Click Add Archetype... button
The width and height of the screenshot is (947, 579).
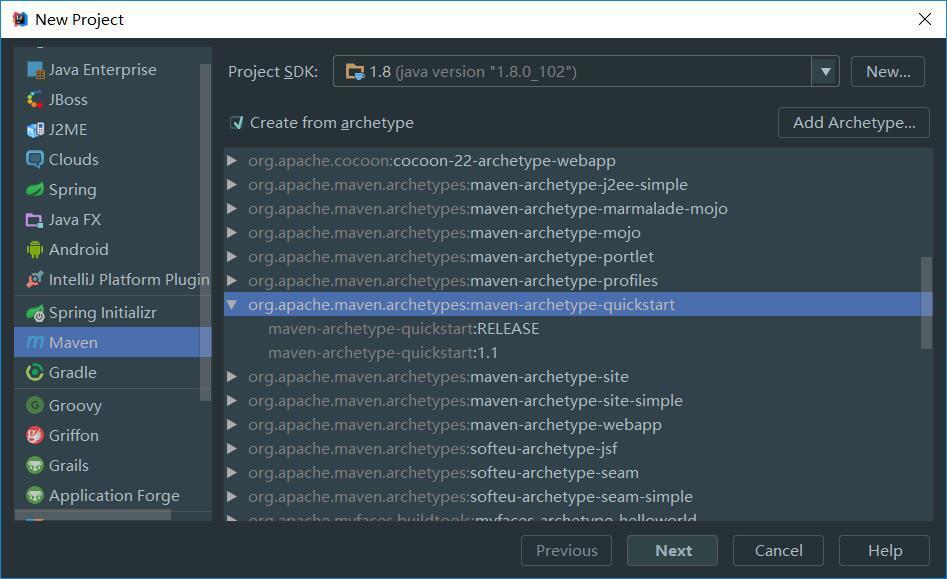pos(853,123)
